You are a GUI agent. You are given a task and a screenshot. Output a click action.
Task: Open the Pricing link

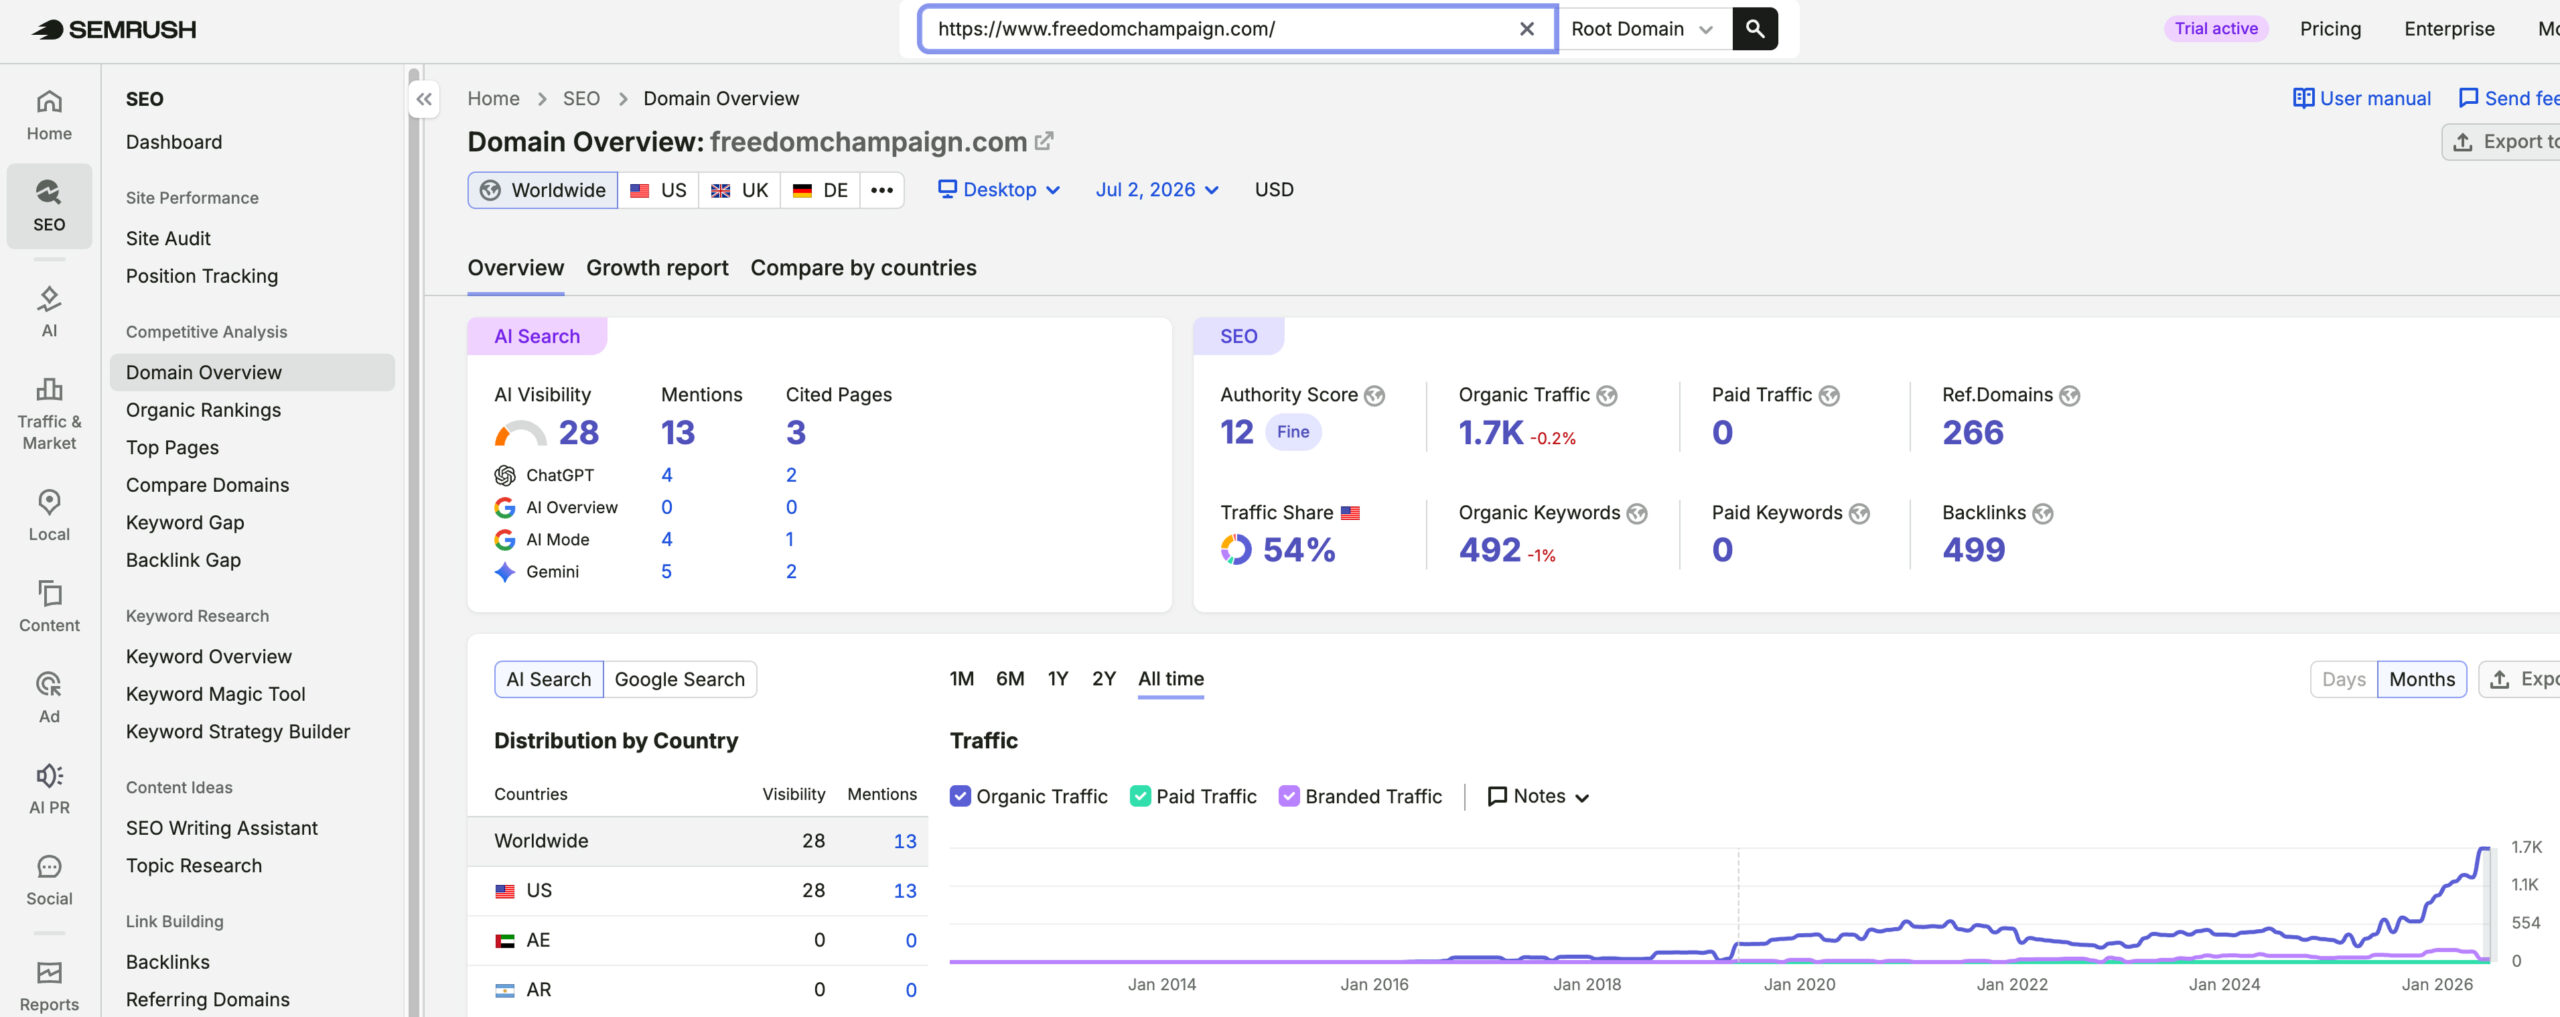(2330, 29)
